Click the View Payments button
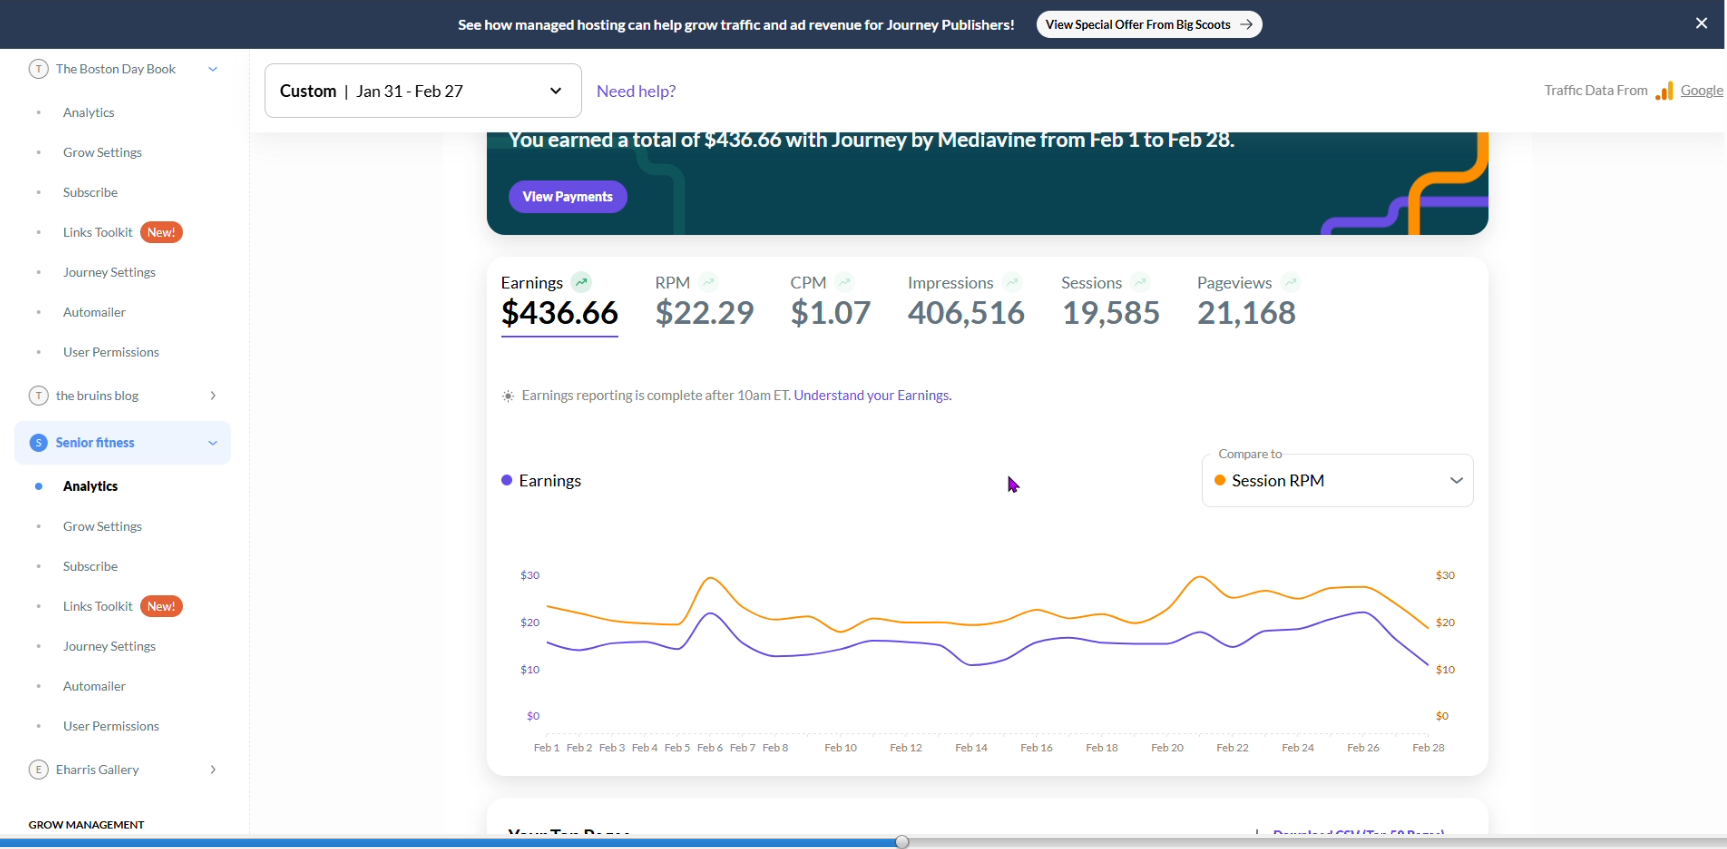This screenshot has width=1727, height=849. tap(568, 196)
